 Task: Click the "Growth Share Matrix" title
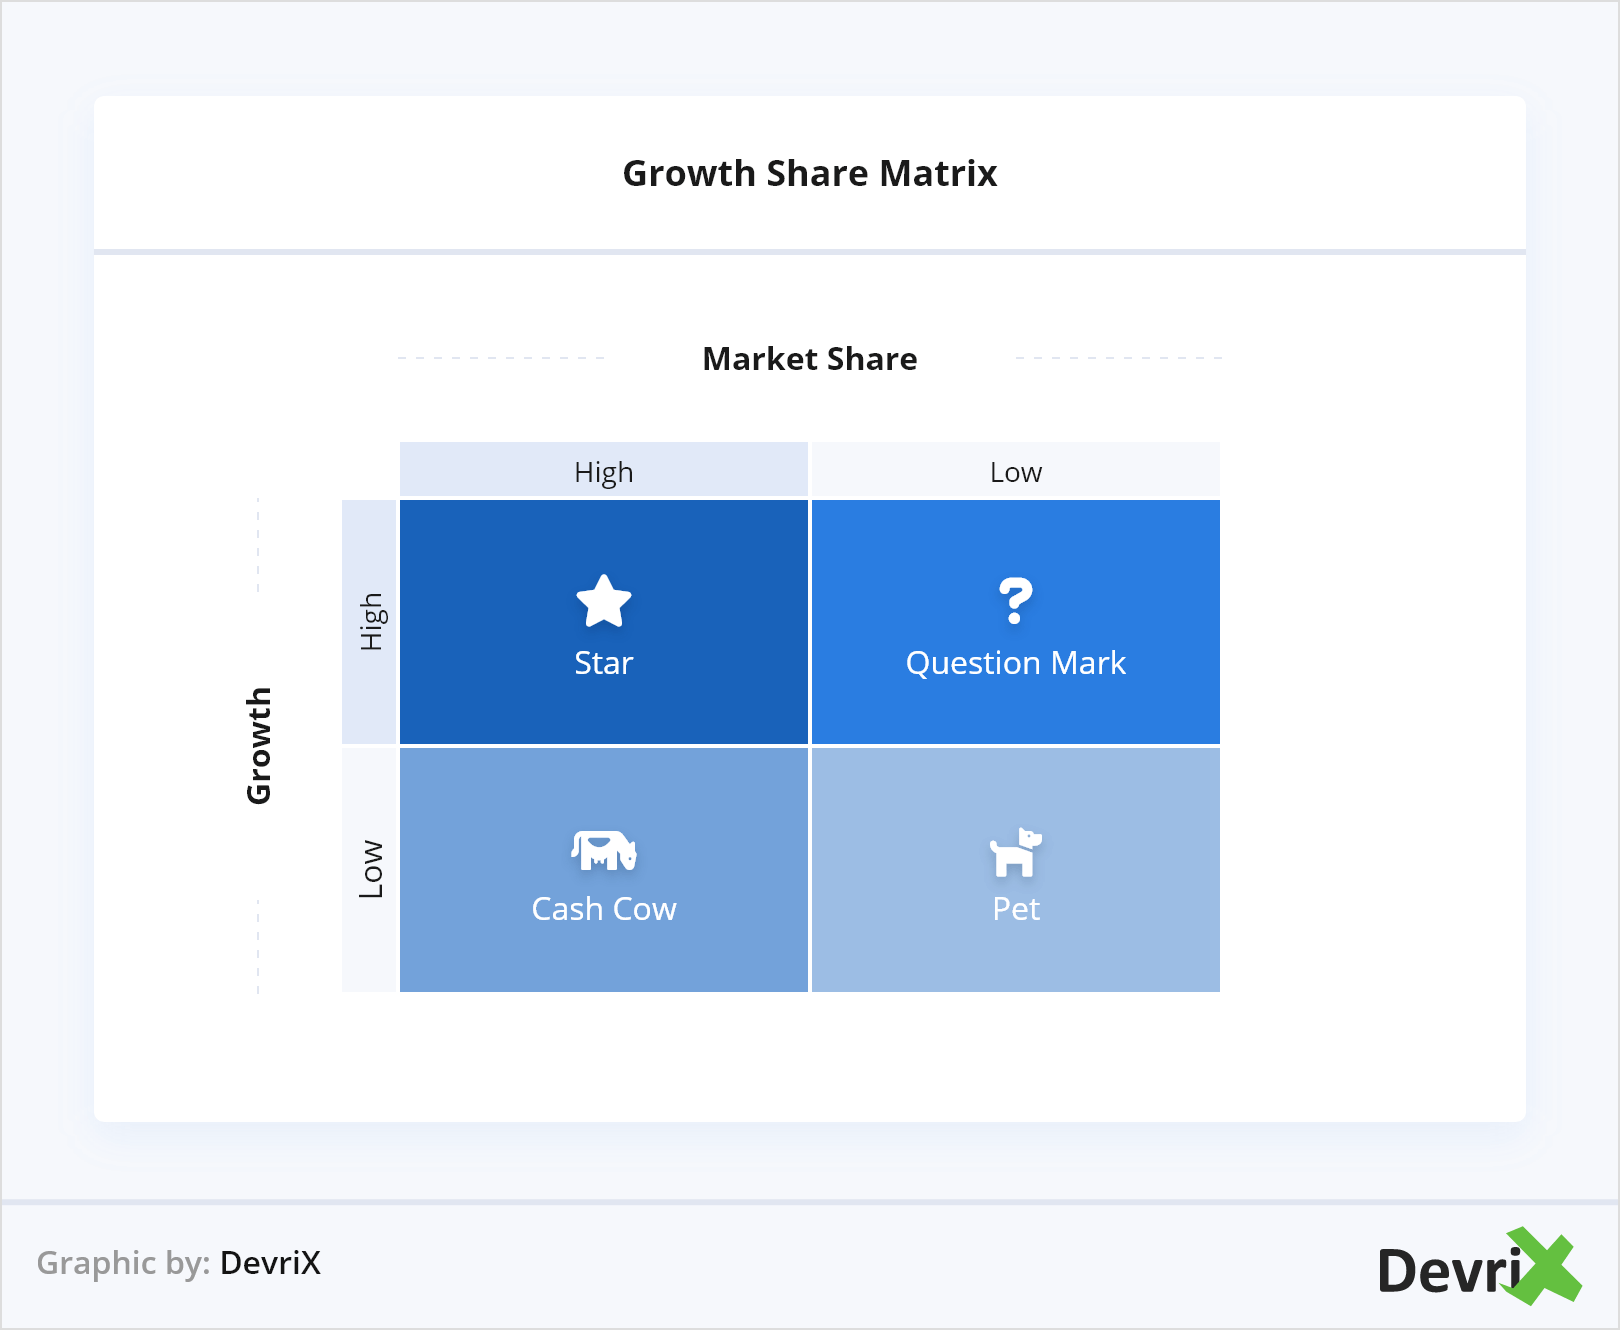[x=810, y=174]
